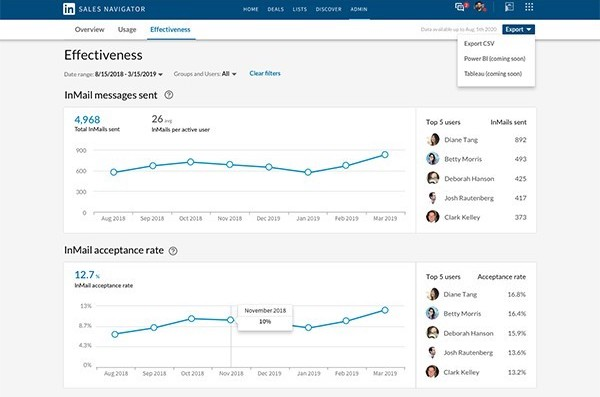Click Betty Morris's avatar in InMails sent list
This screenshot has width=600, height=397.
pyautogui.click(x=433, y=158)
